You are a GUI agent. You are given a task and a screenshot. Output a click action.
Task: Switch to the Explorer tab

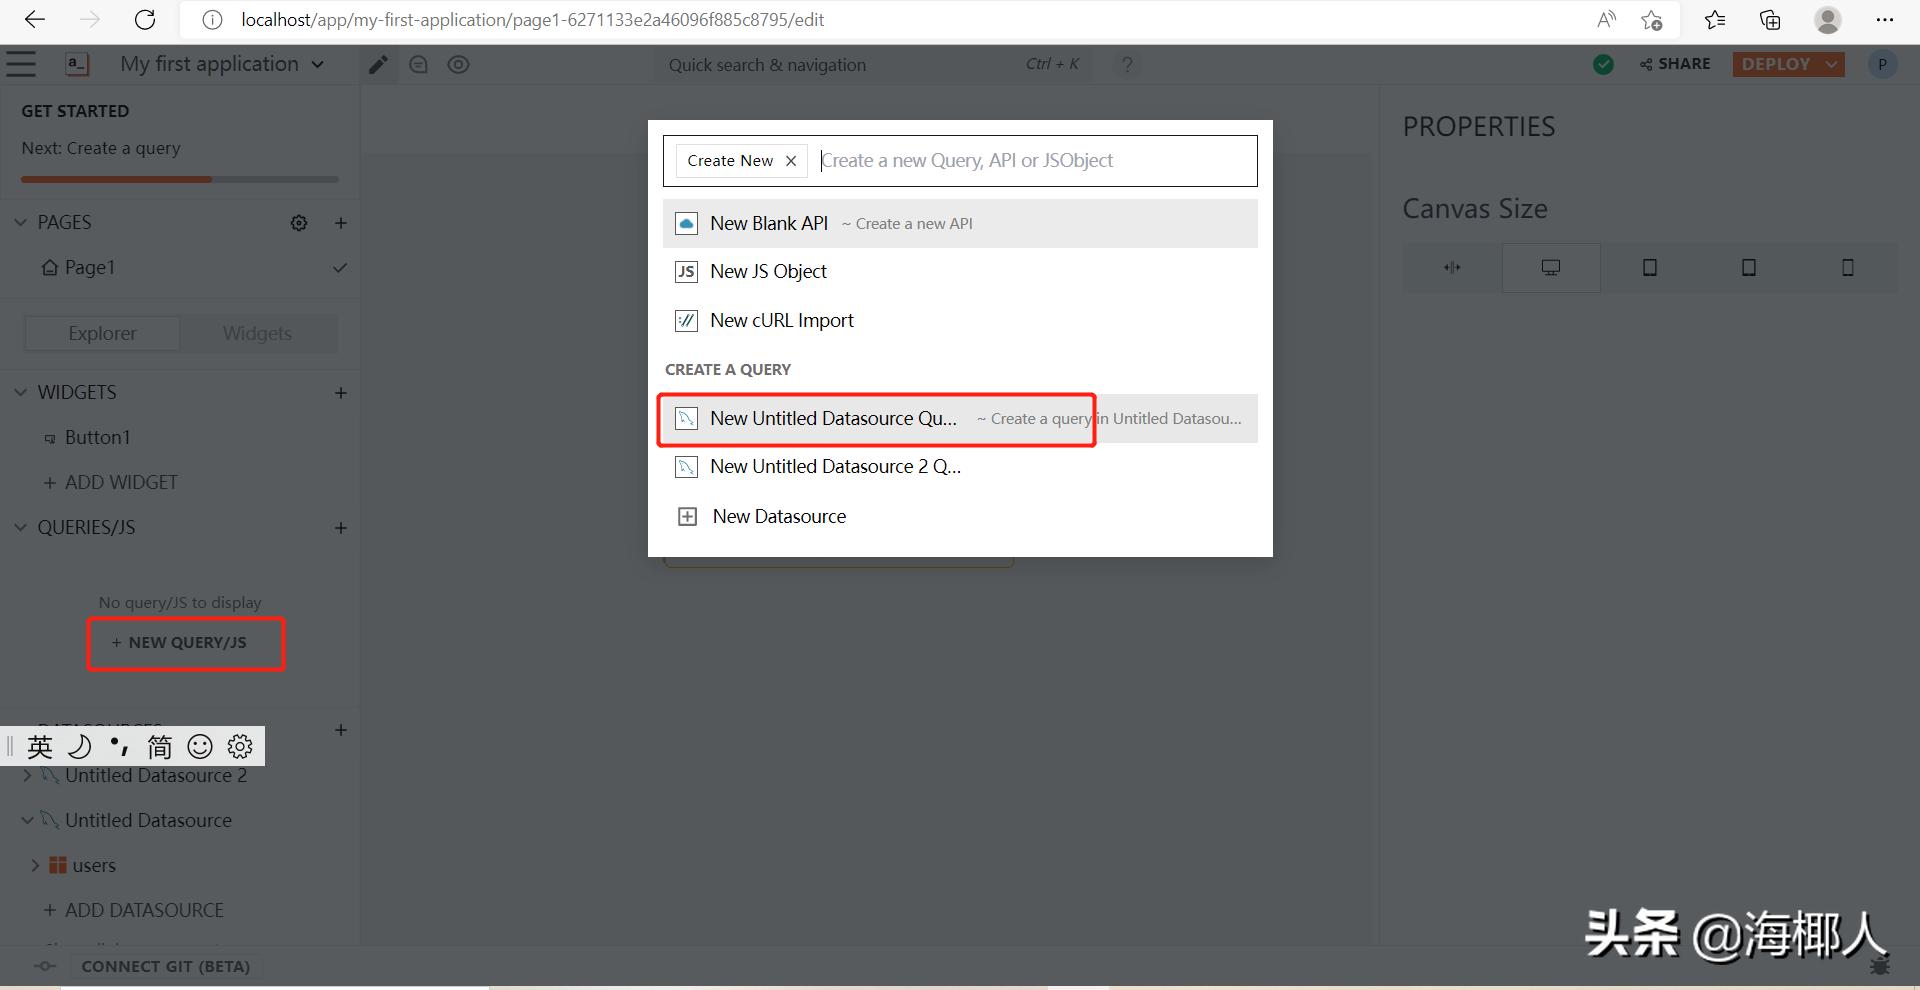pyautogui.click(x=102, y=333)
